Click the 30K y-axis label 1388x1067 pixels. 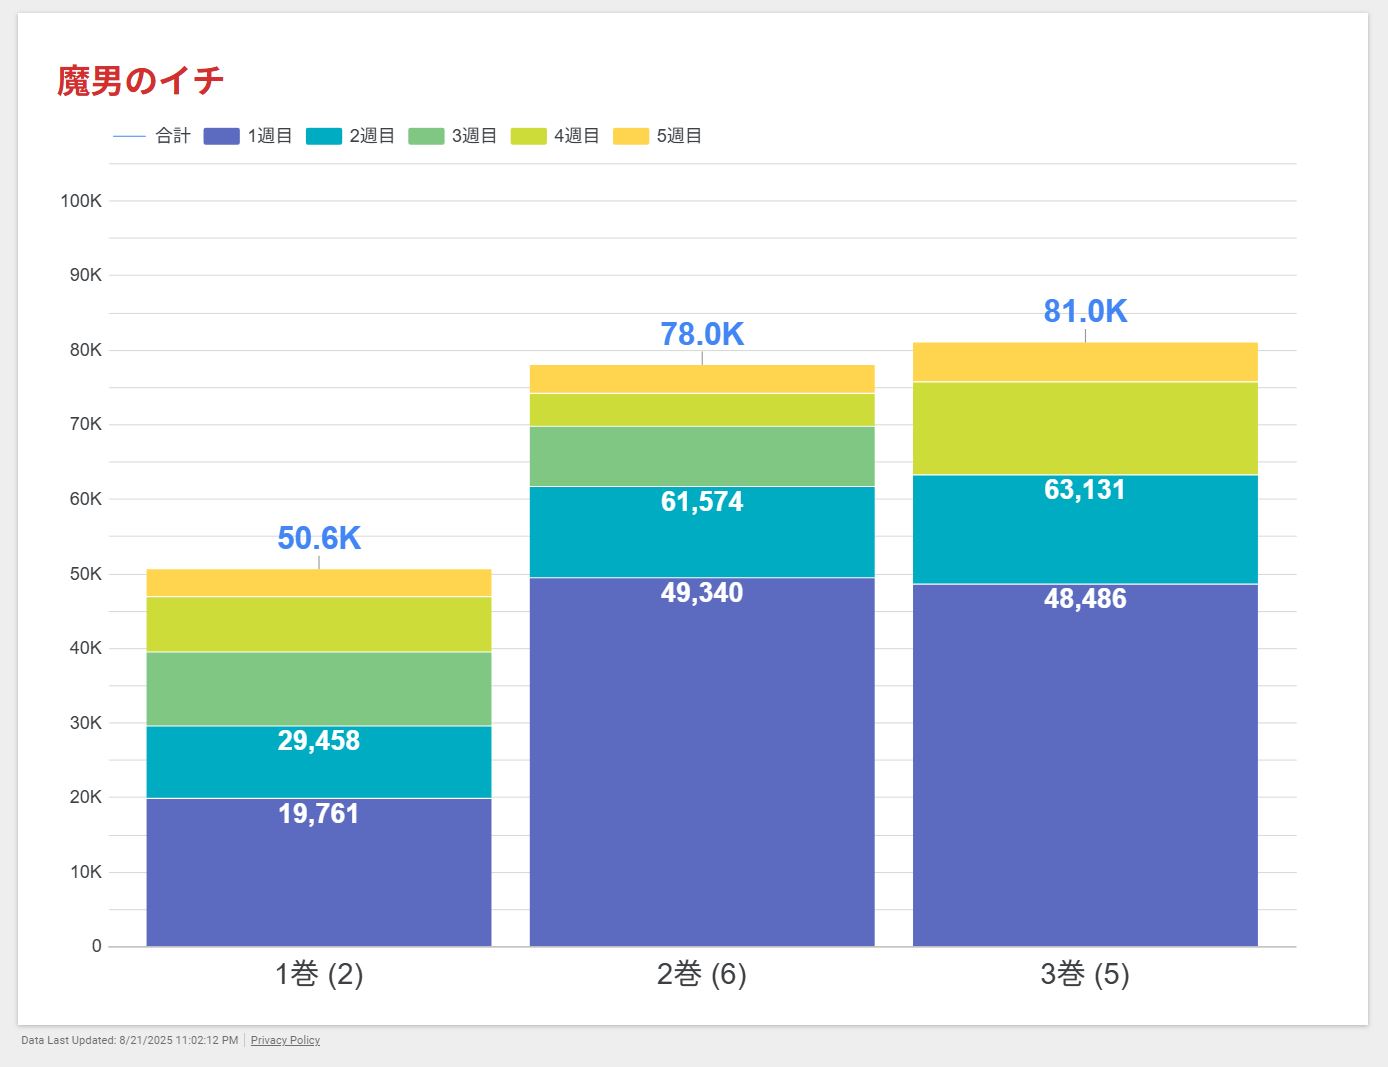[86, 723]
